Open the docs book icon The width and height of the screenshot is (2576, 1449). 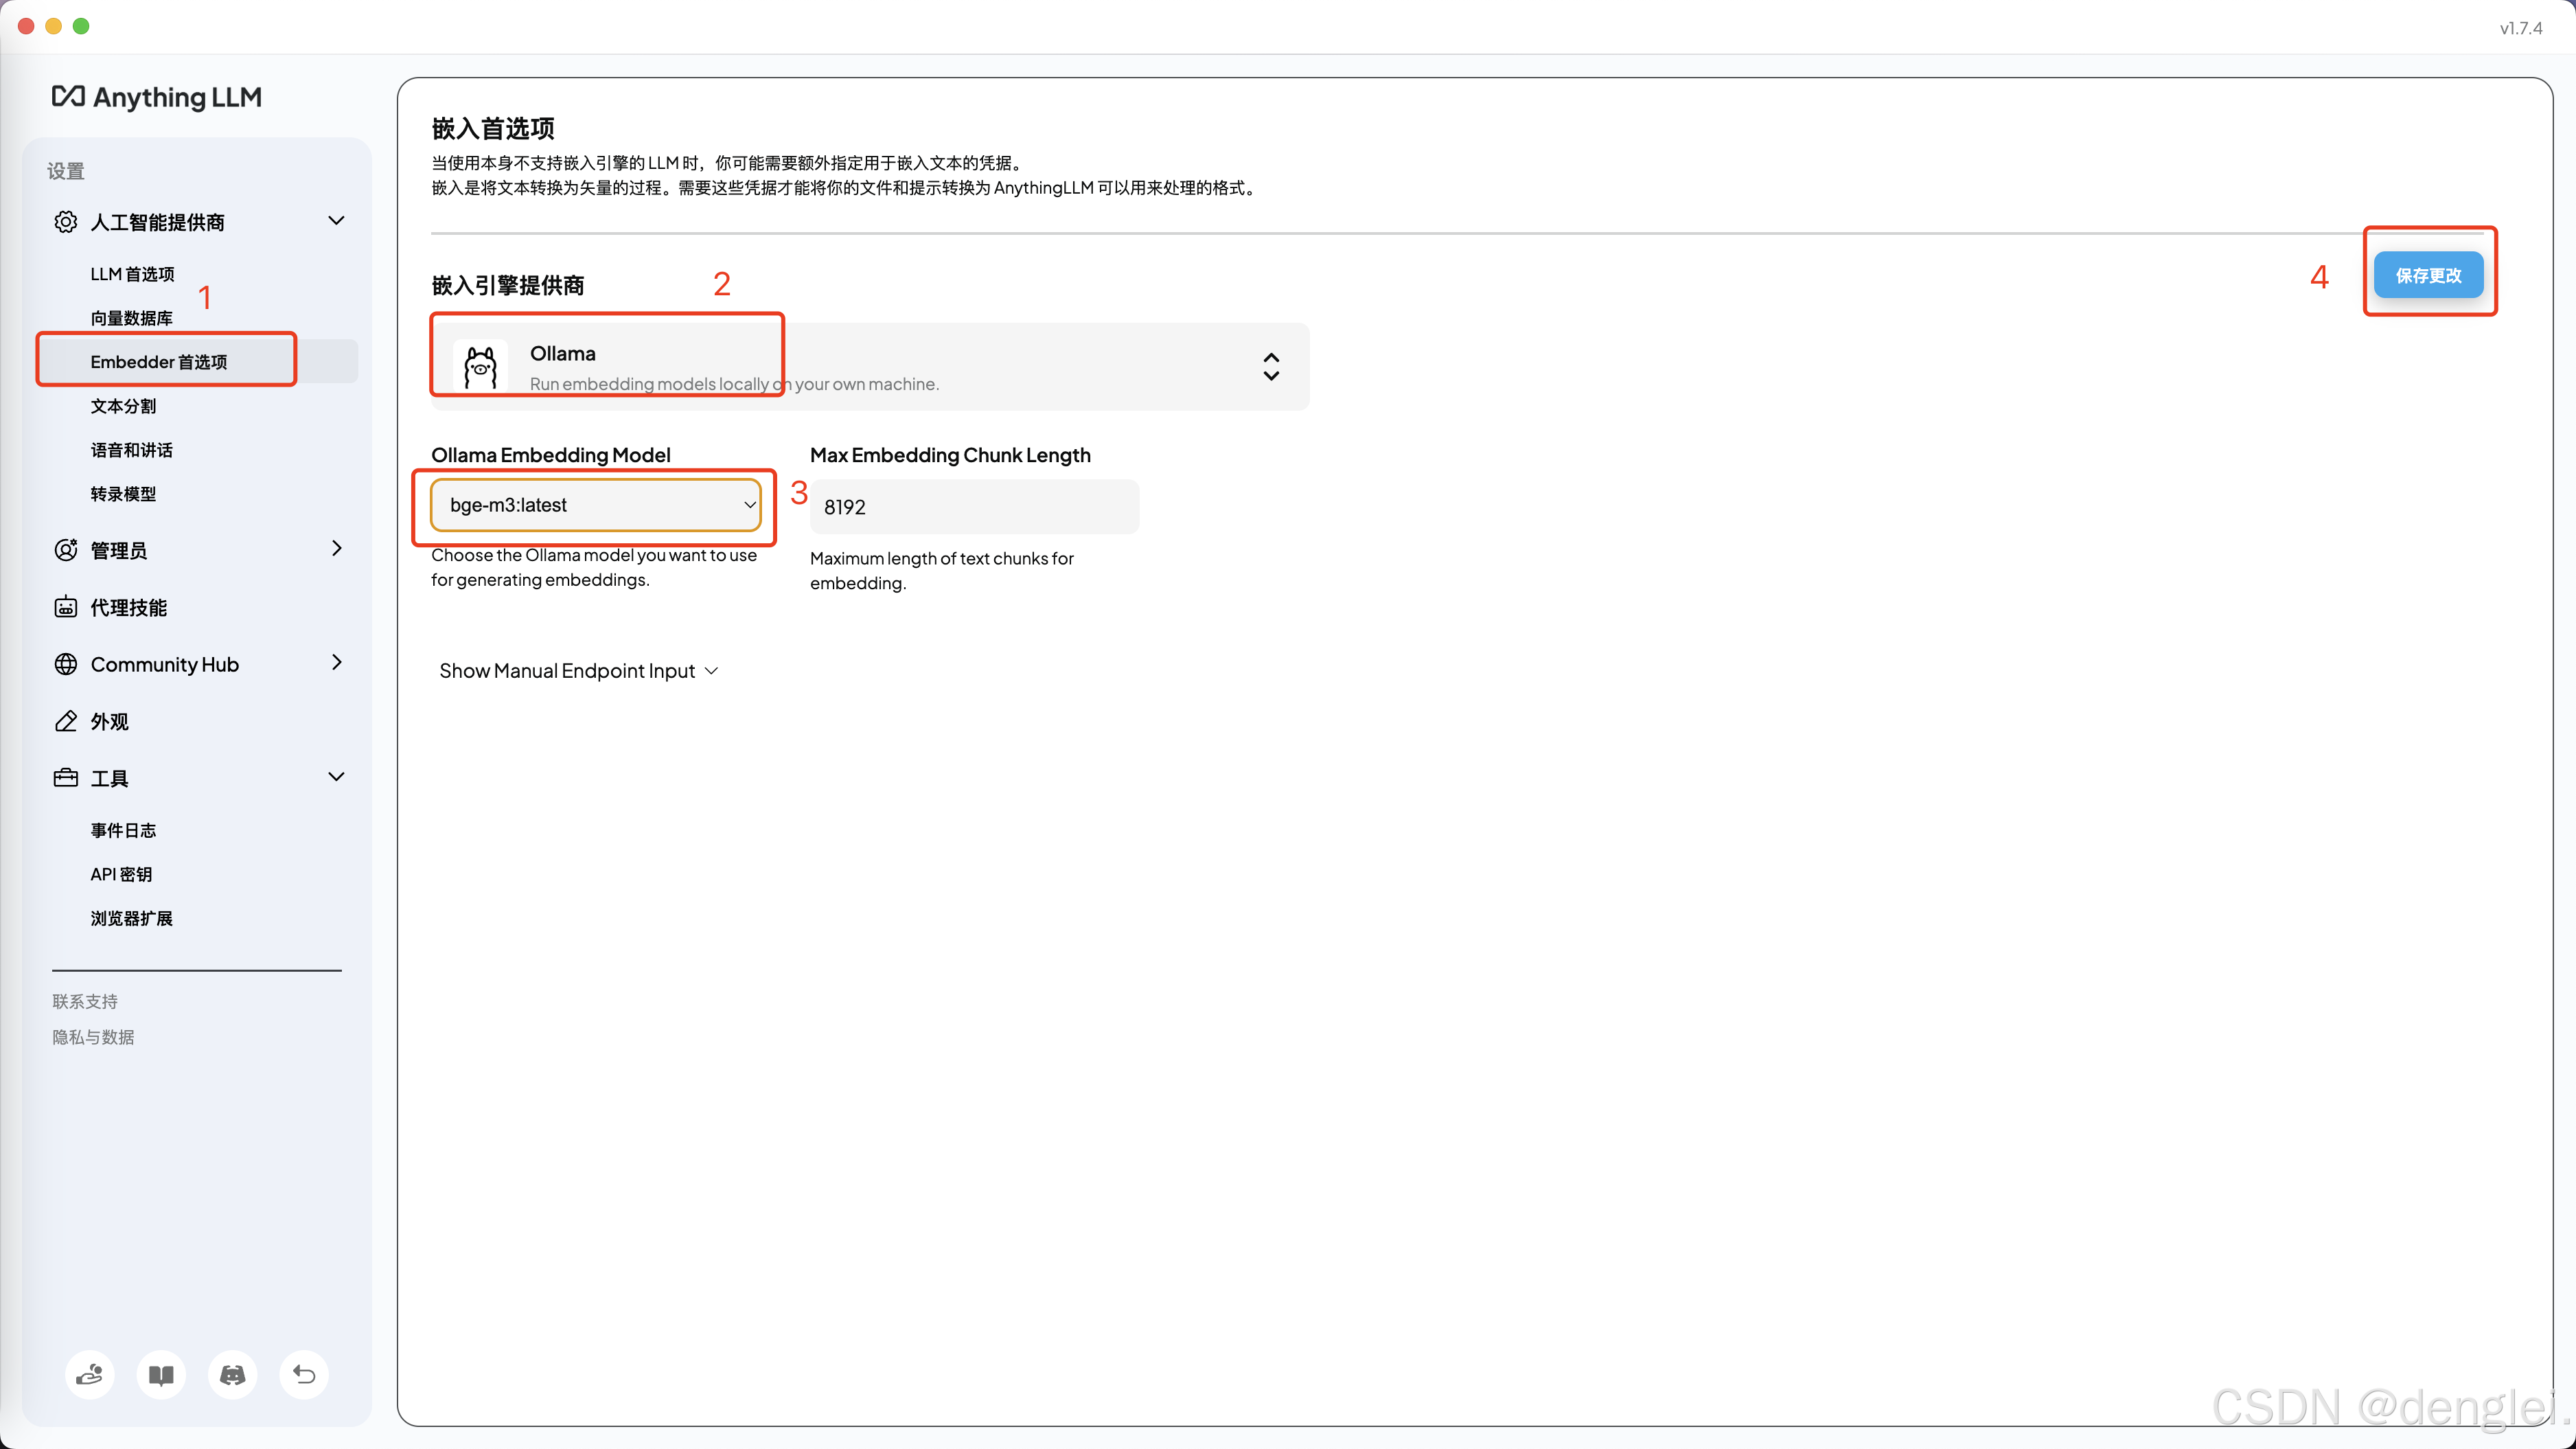point(161,1375)
